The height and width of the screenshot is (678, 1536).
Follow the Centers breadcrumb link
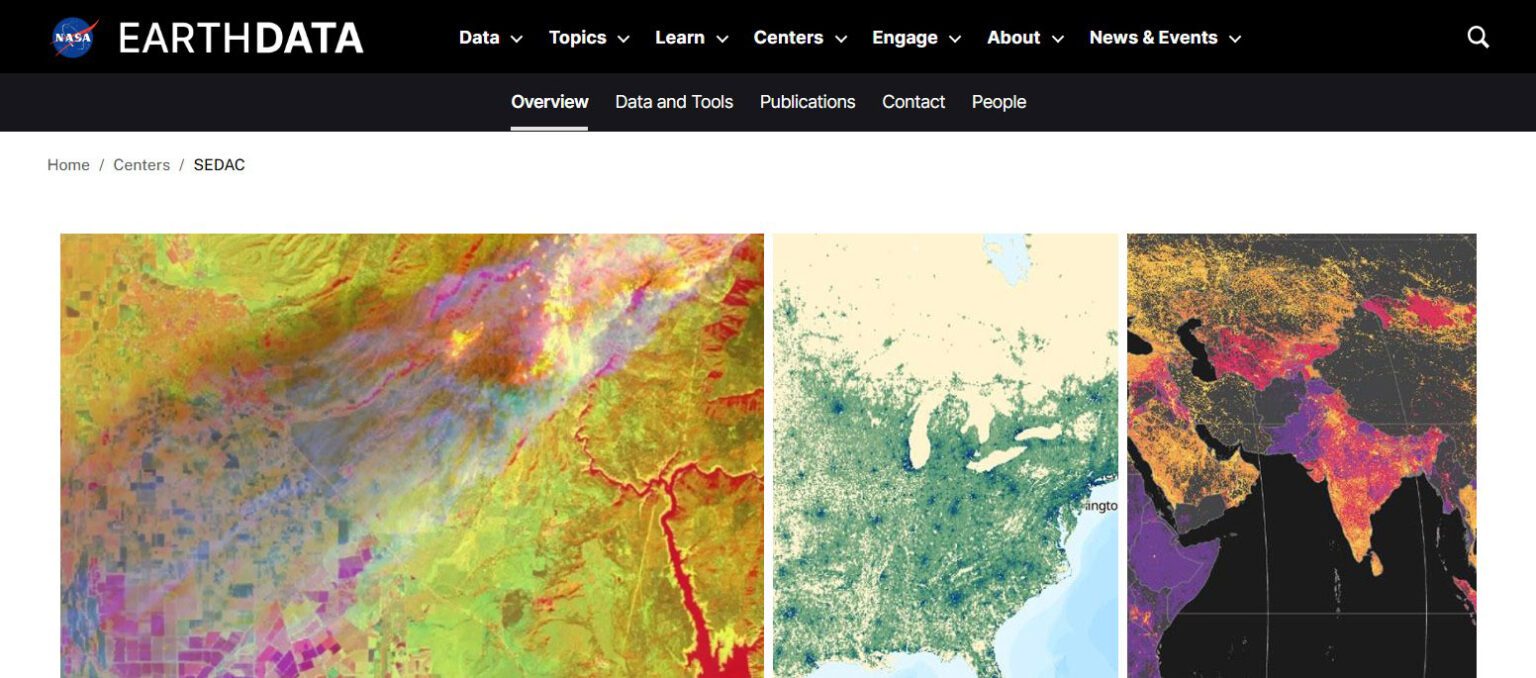click(x=141, y=165)
